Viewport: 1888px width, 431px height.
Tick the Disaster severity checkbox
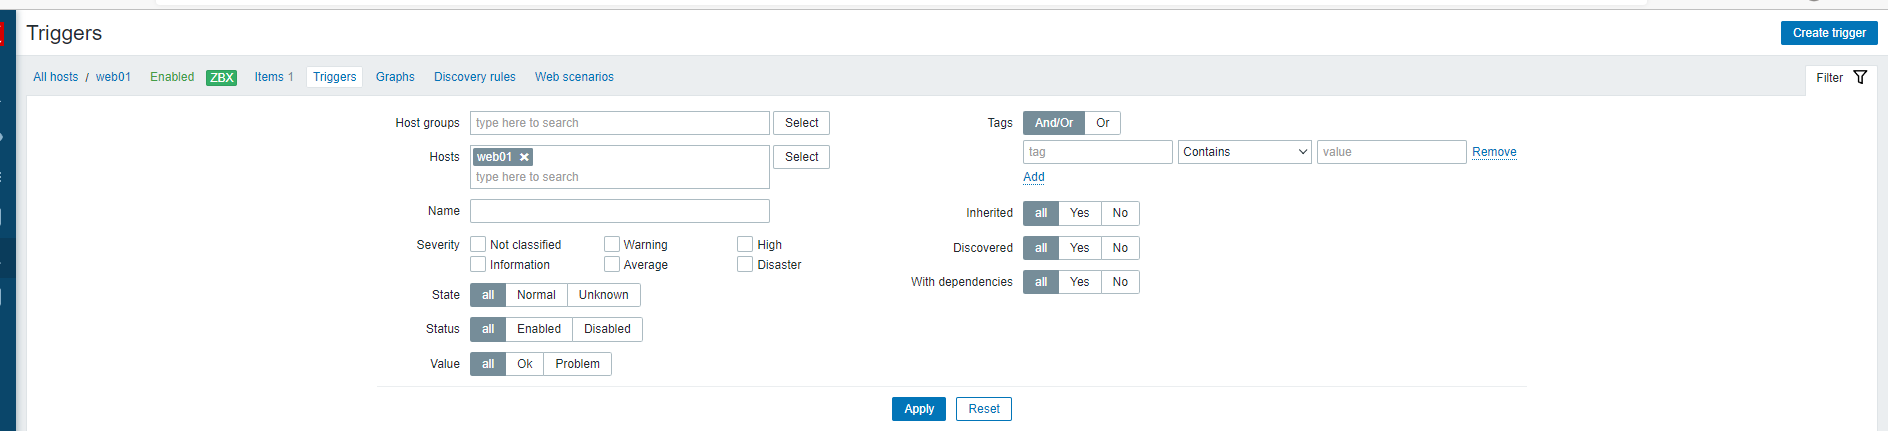[745, 264]
